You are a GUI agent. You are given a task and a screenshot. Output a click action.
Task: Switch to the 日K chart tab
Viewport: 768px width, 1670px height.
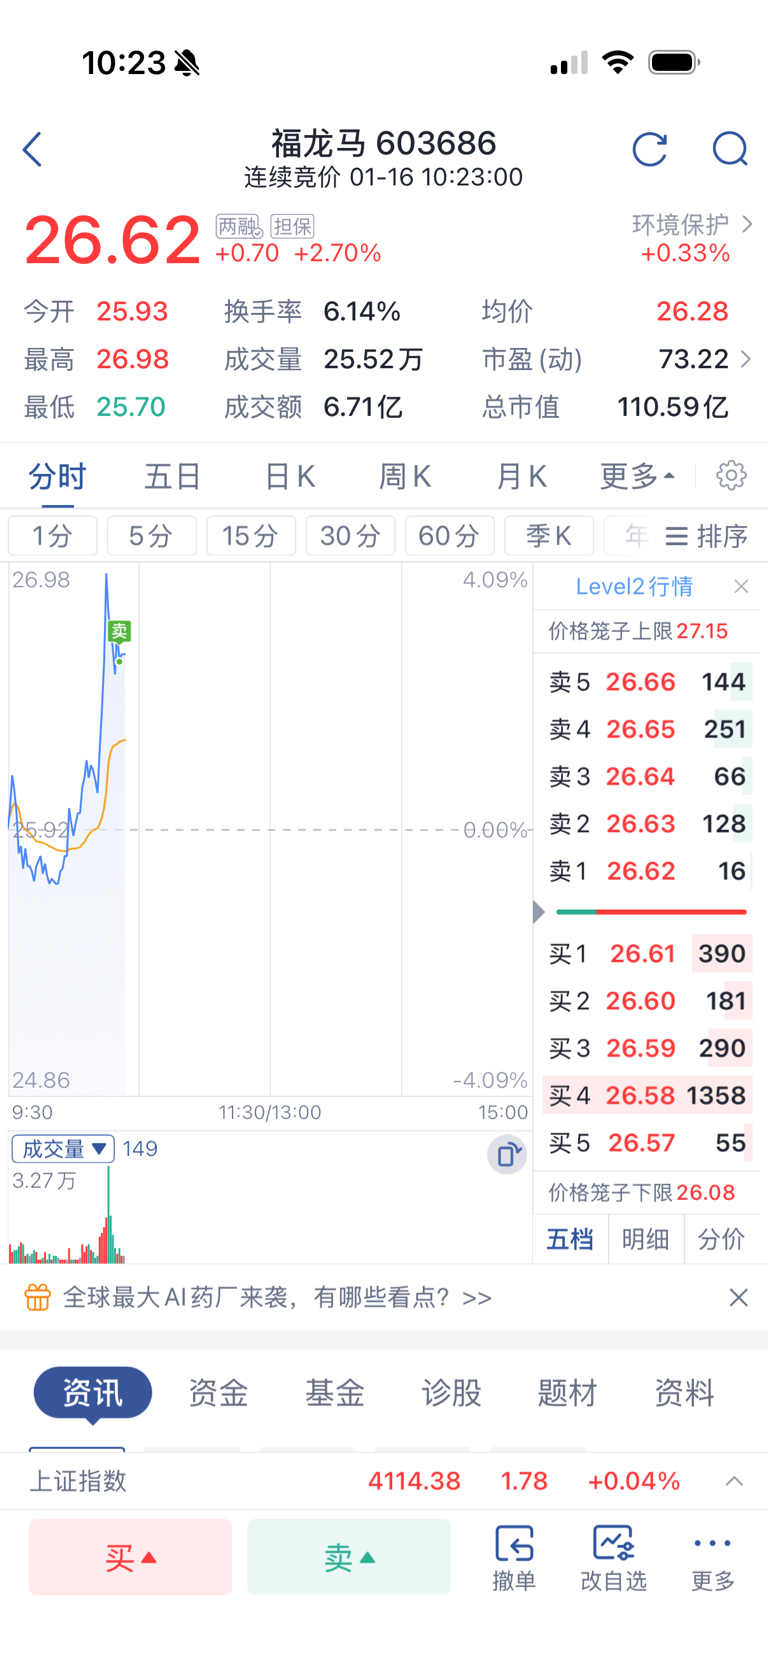(290, 476)
